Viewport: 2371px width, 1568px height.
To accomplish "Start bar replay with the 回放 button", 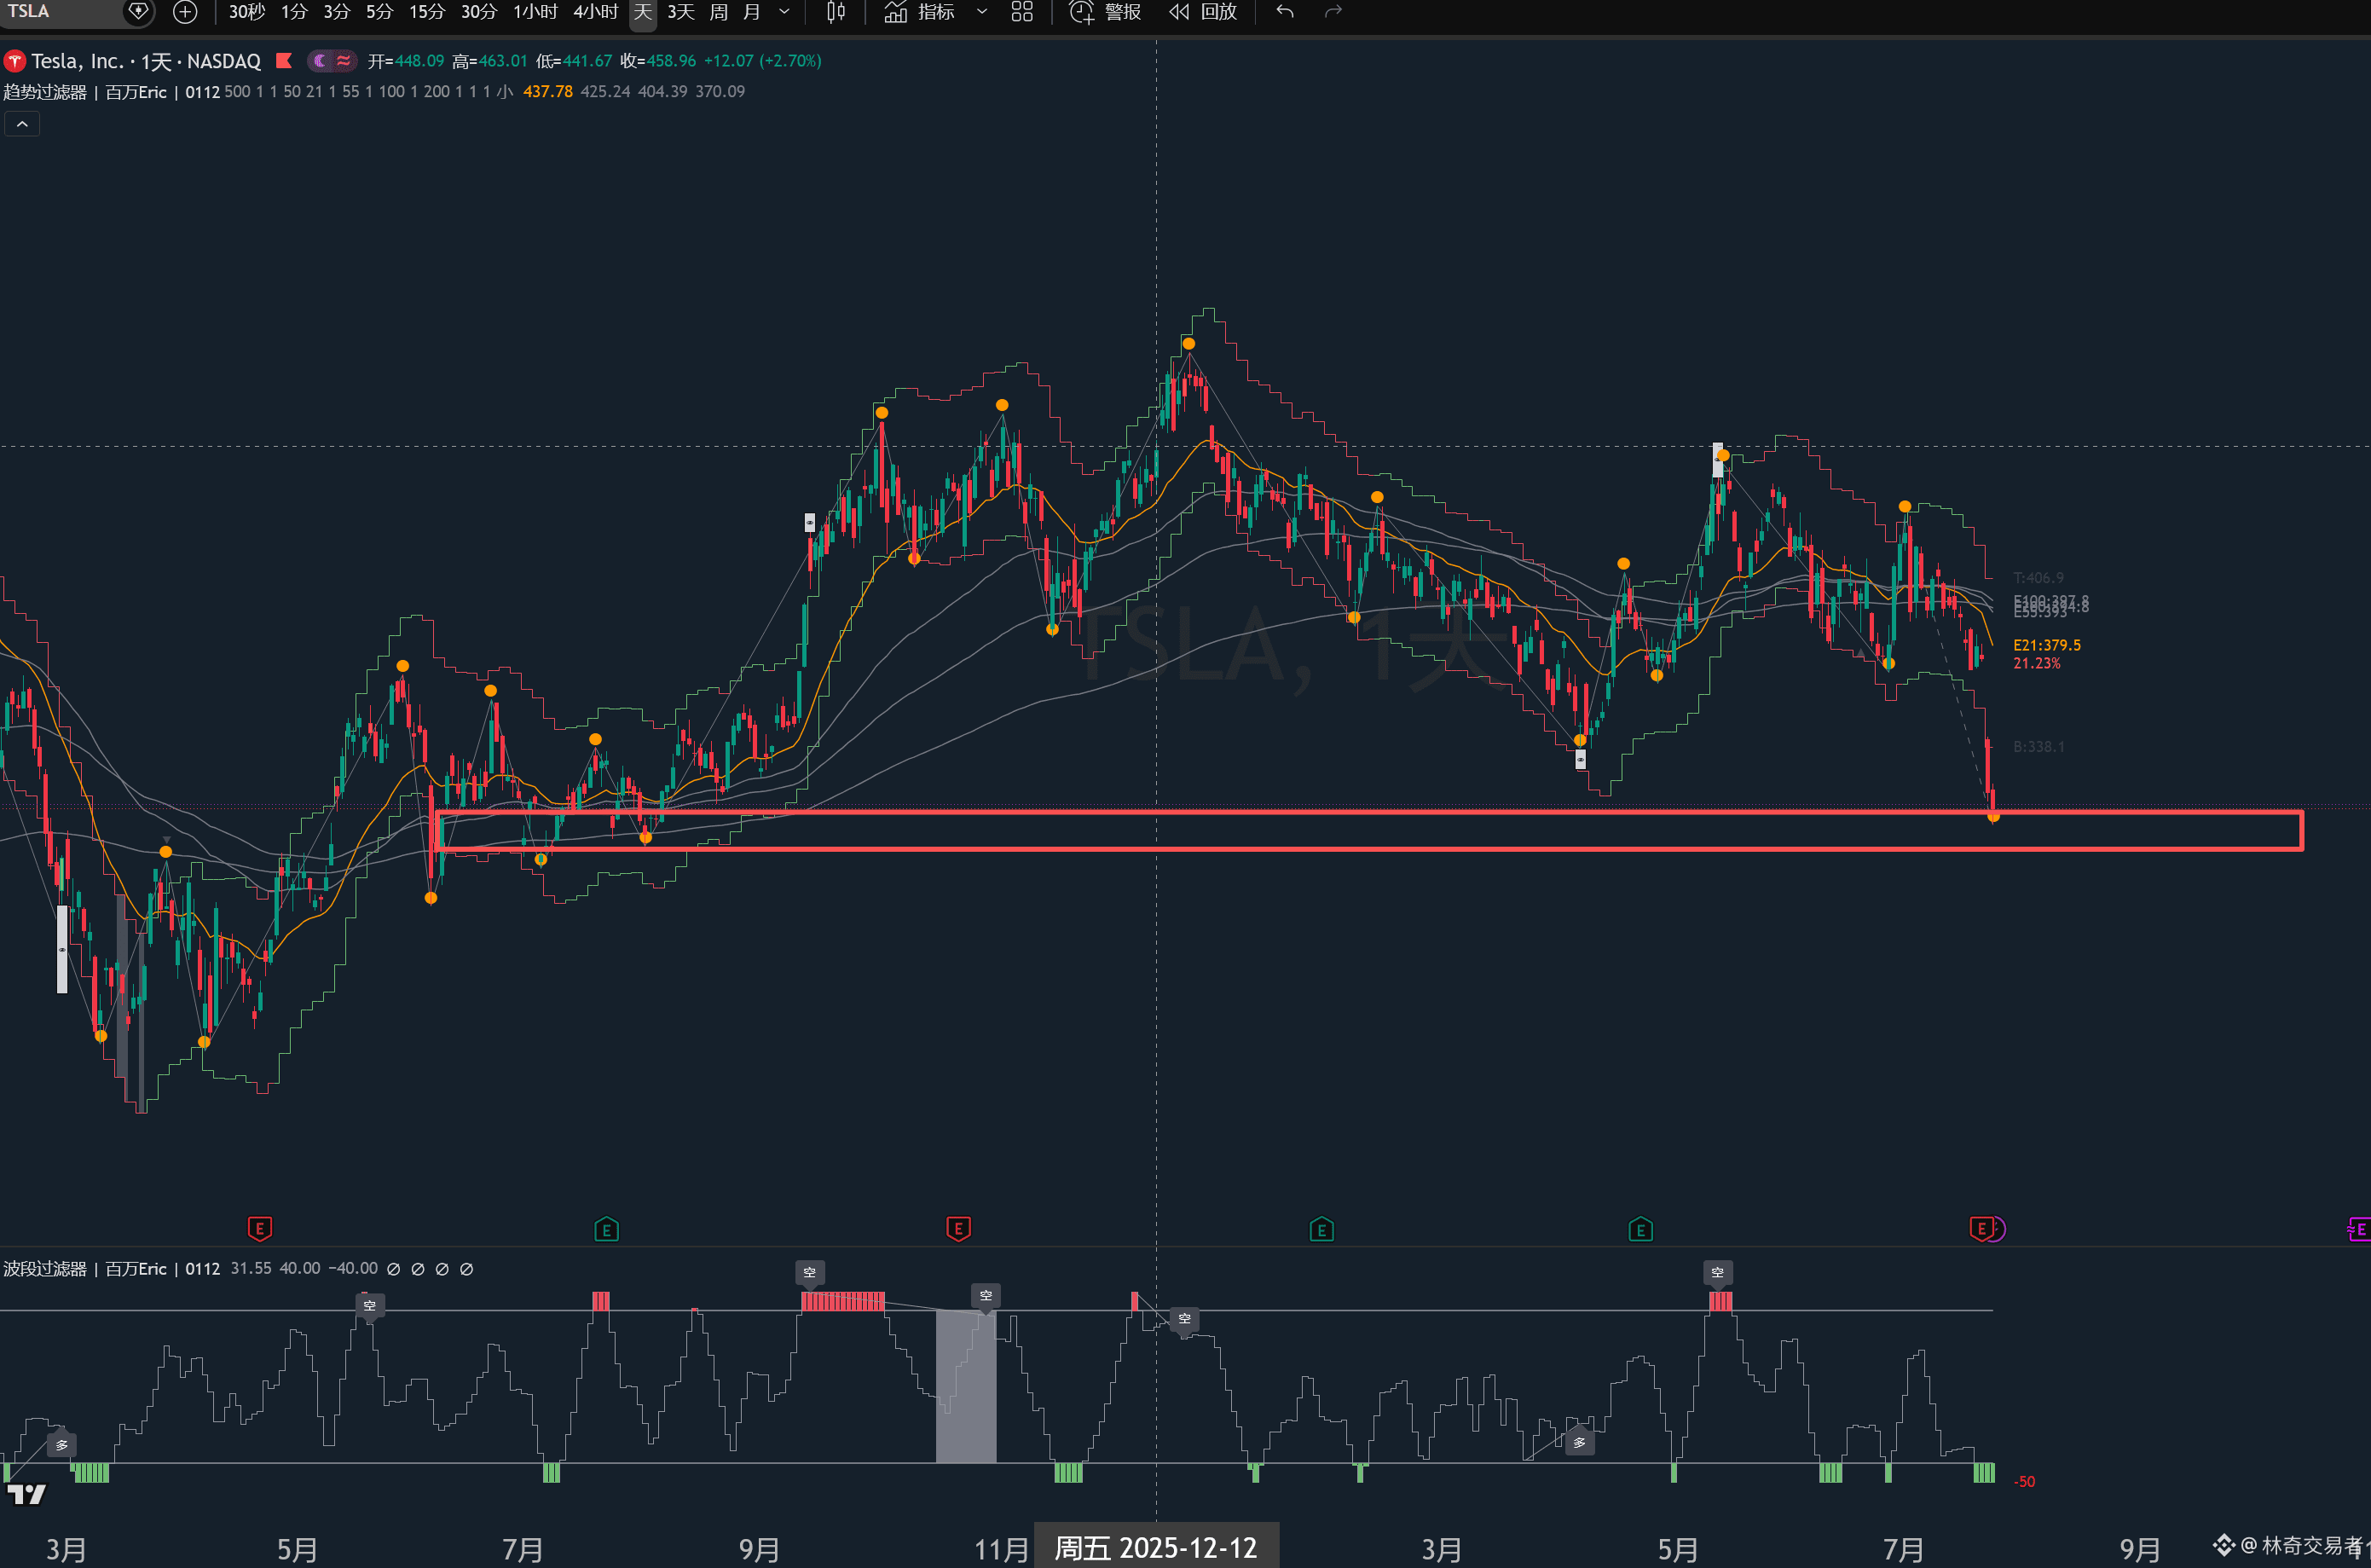I will point(1204,12).
